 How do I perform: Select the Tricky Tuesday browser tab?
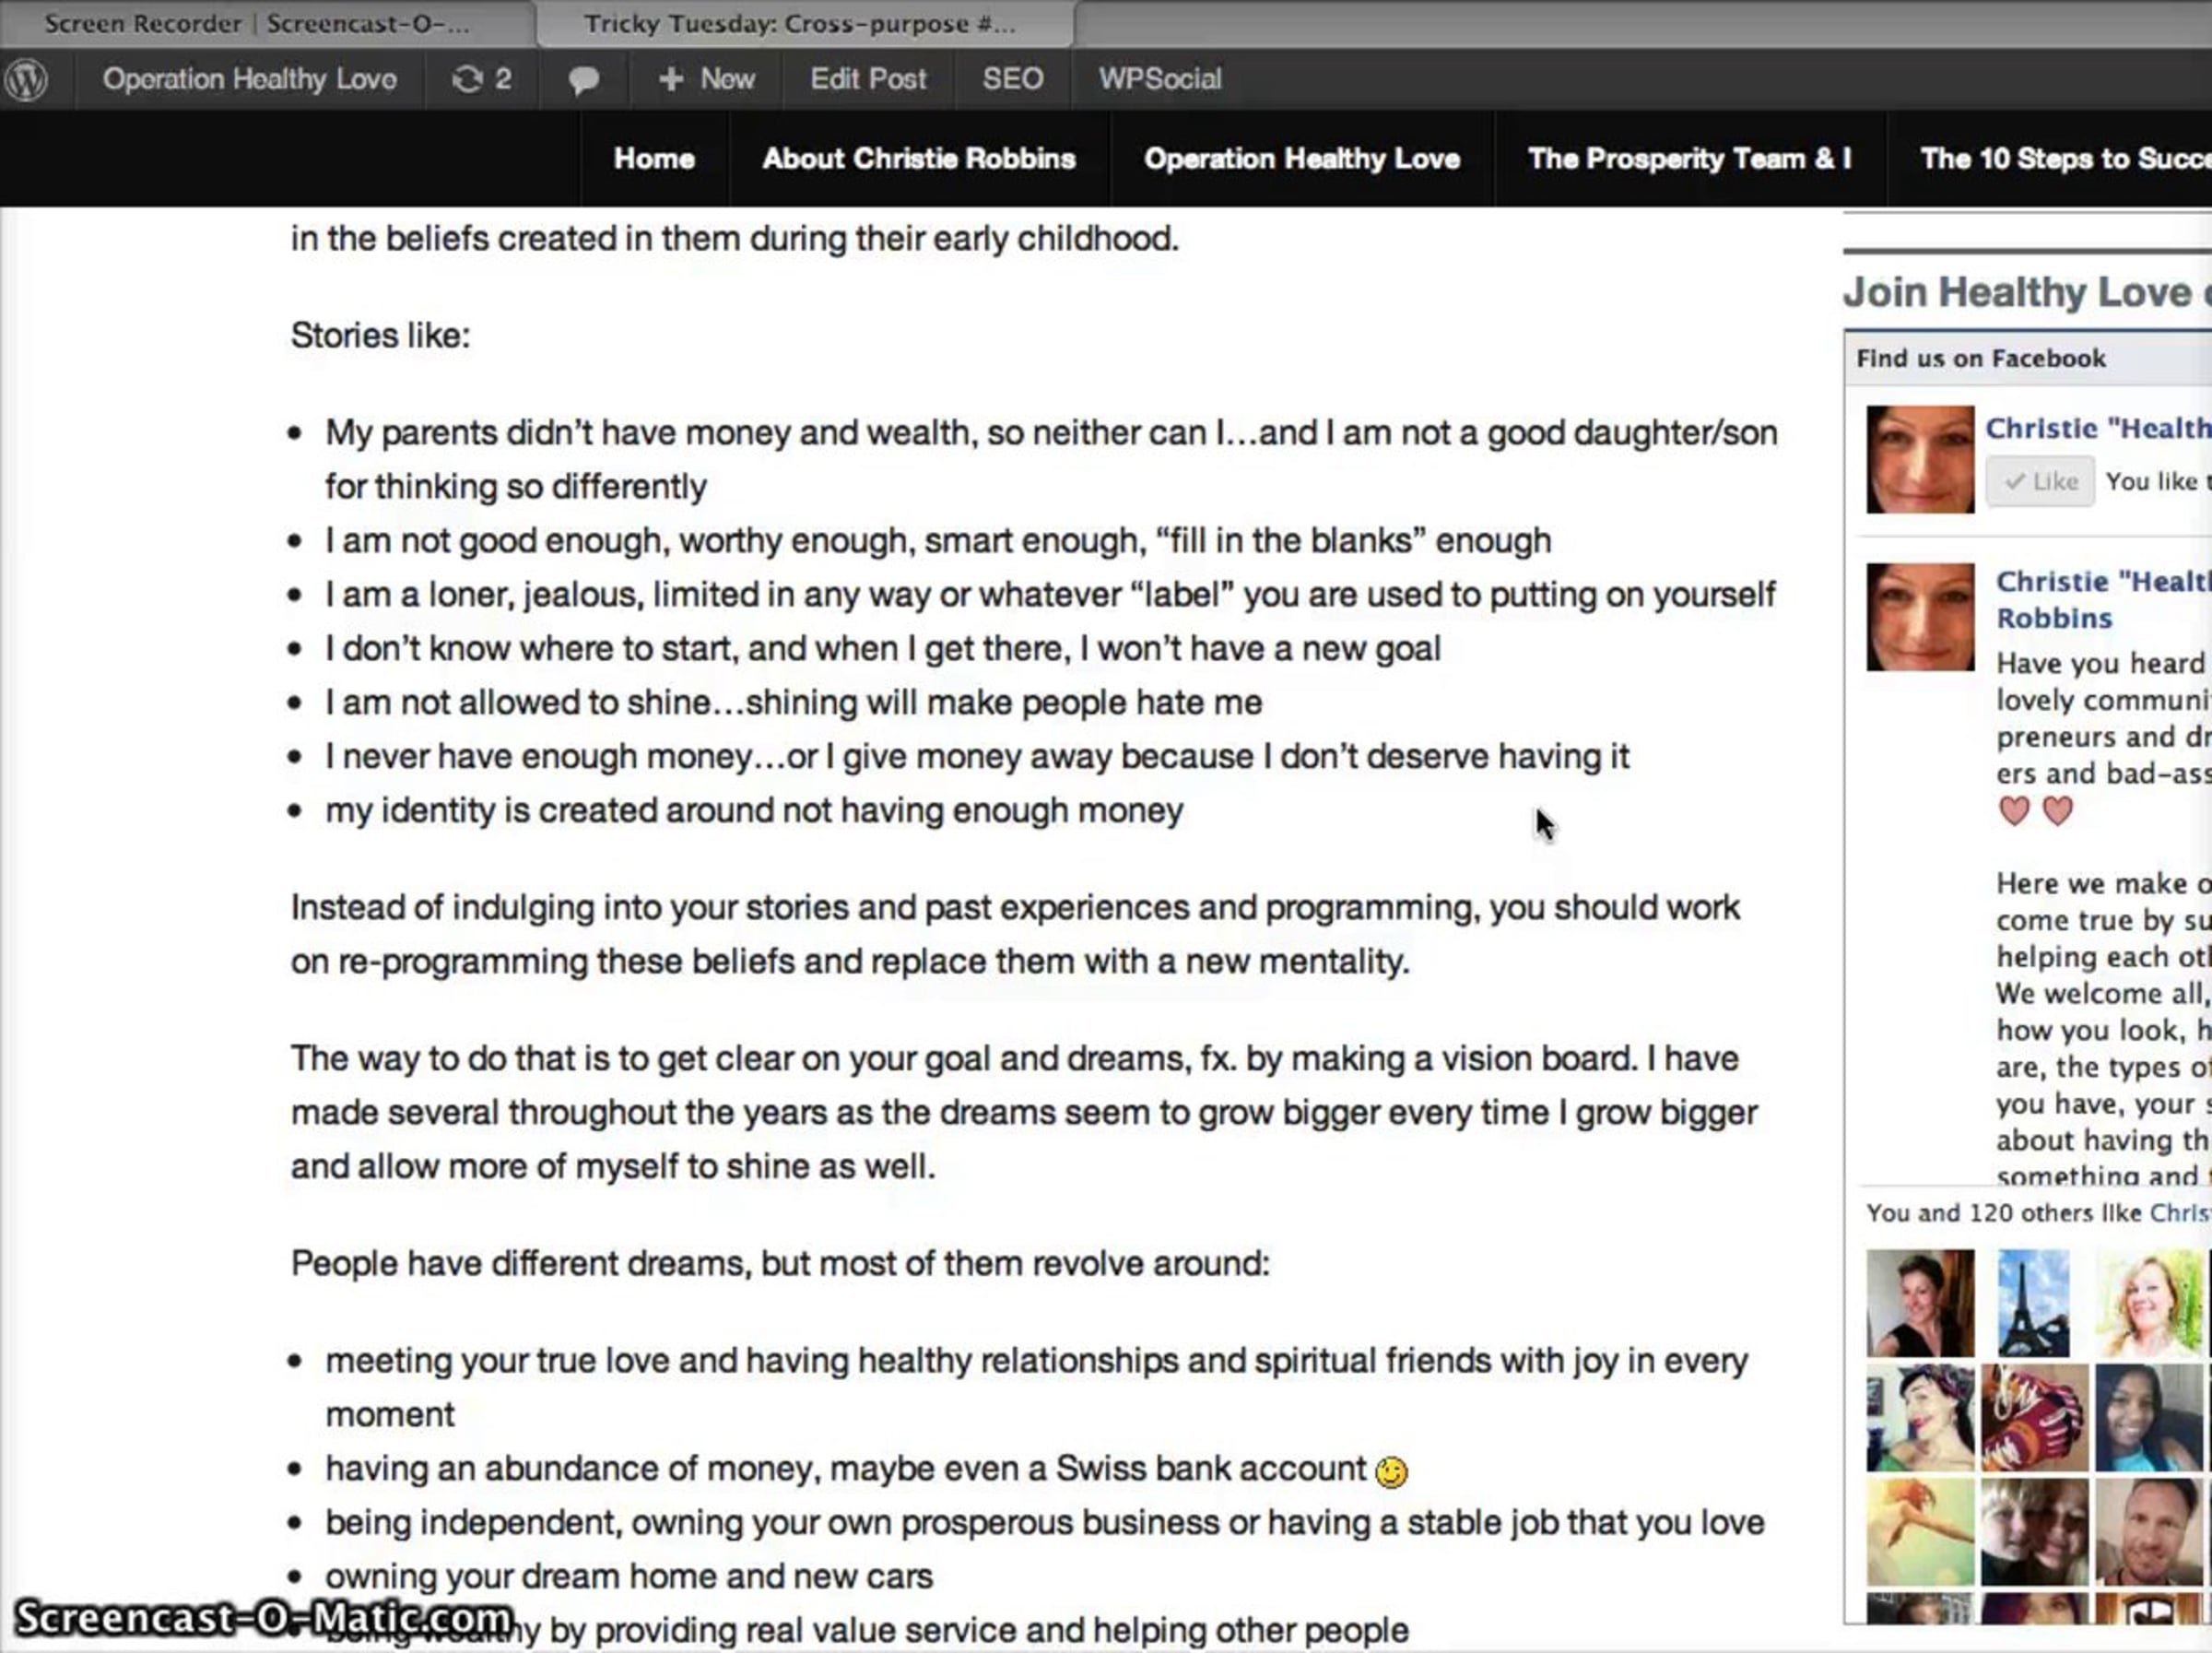click(800, 23)
